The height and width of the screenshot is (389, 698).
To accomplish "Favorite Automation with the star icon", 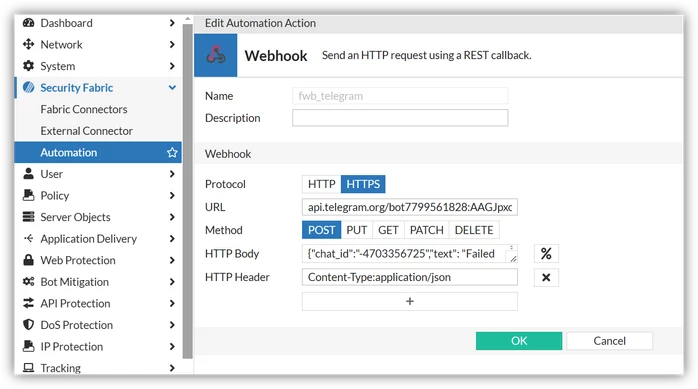I will tap(172, 152).
